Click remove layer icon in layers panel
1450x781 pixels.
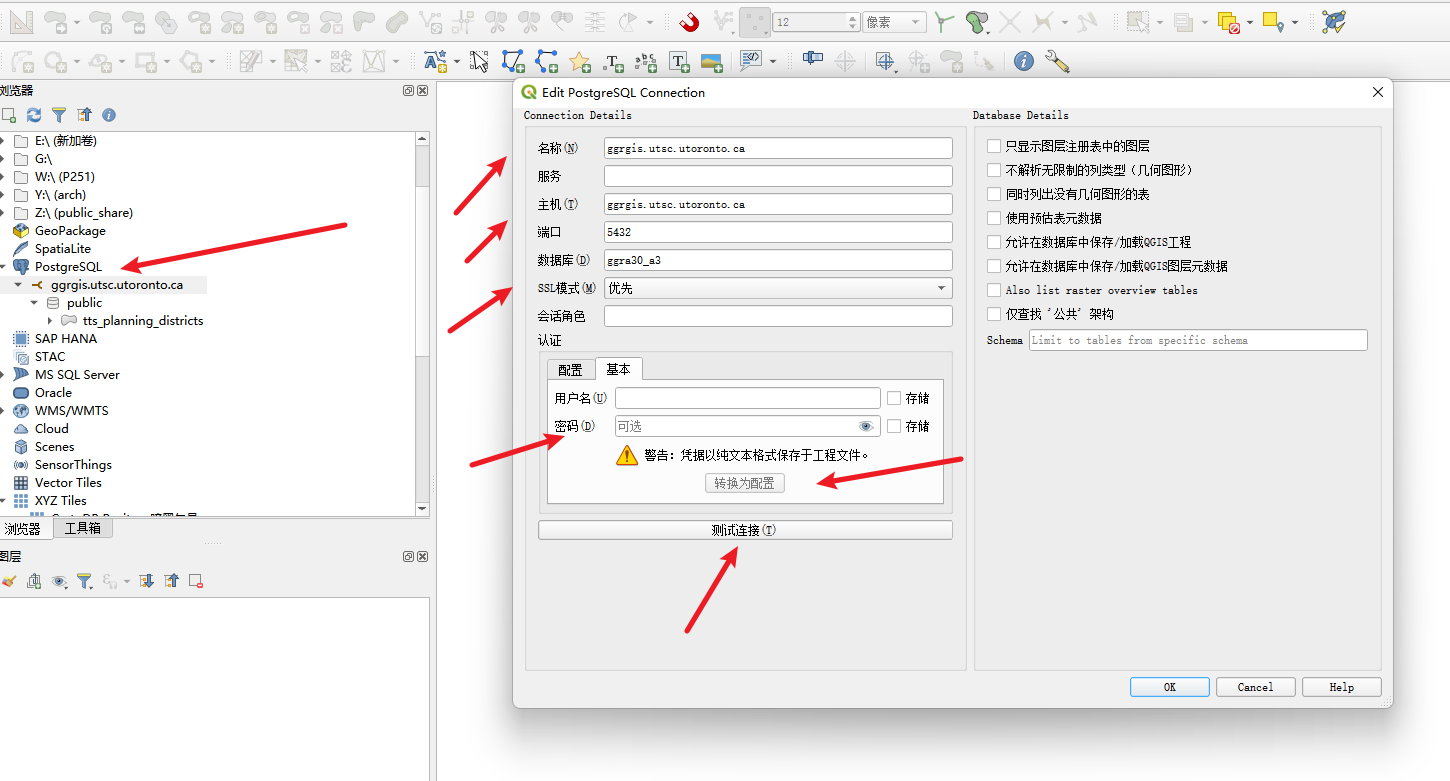(x=196, y=580)
